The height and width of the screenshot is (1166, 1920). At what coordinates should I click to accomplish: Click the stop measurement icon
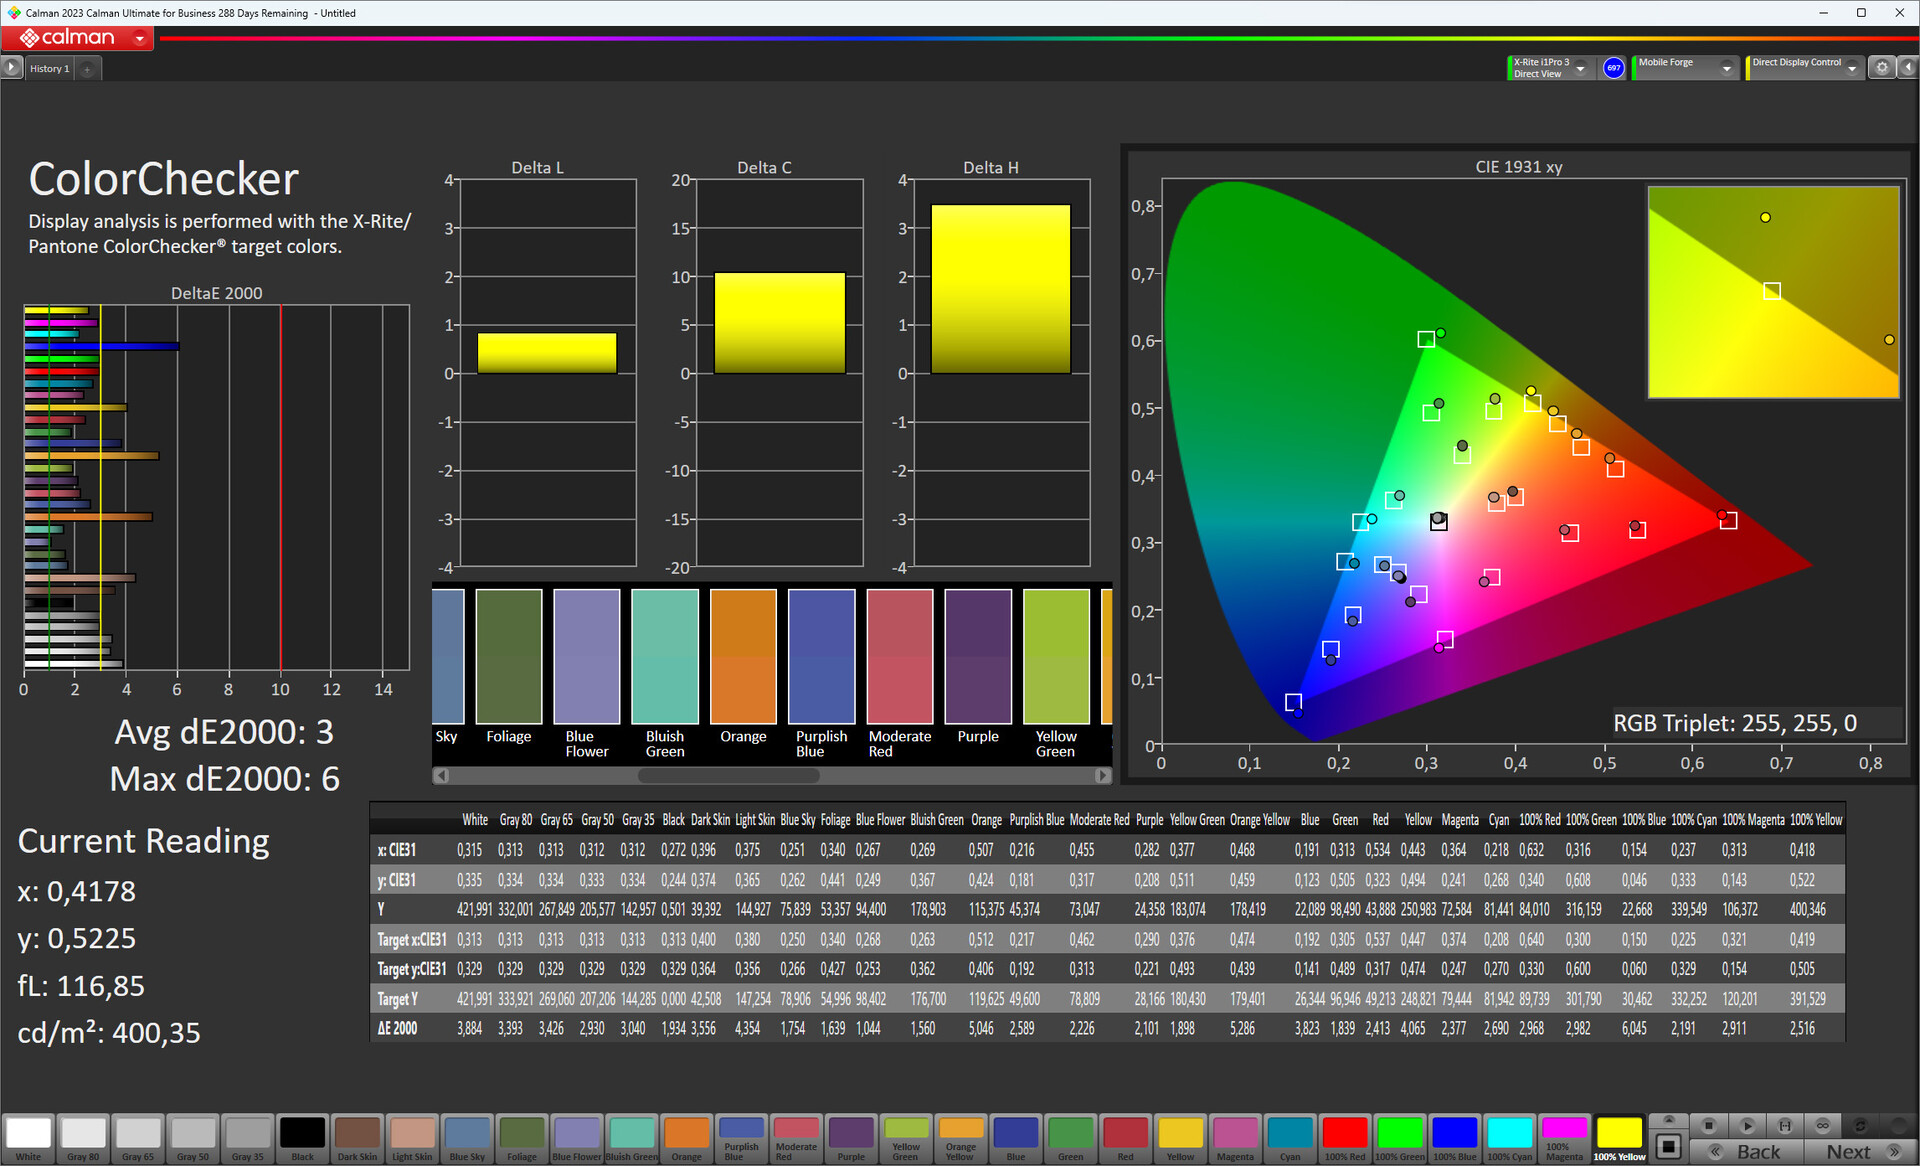1709,1126
